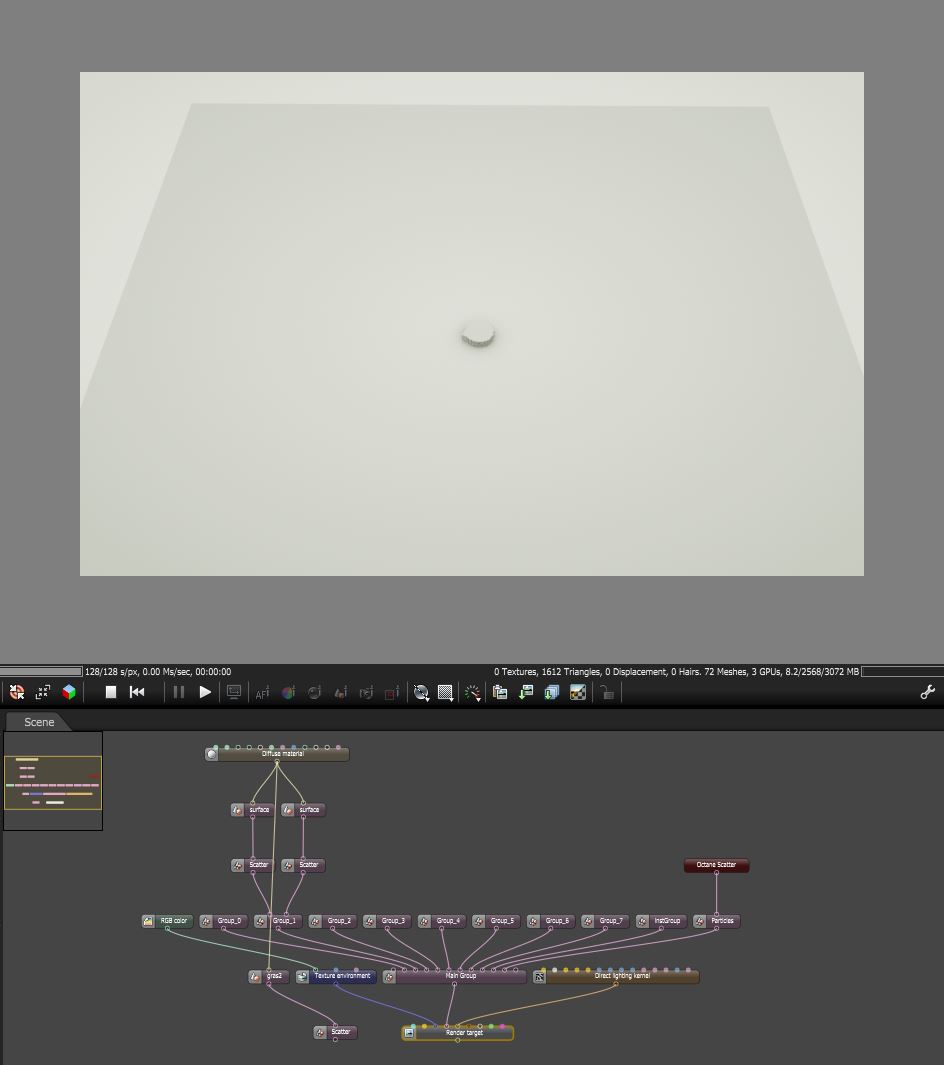This screenshot has height=1065, width=944.
Task: Stop the render with the square button
Action: pos(111,692)
